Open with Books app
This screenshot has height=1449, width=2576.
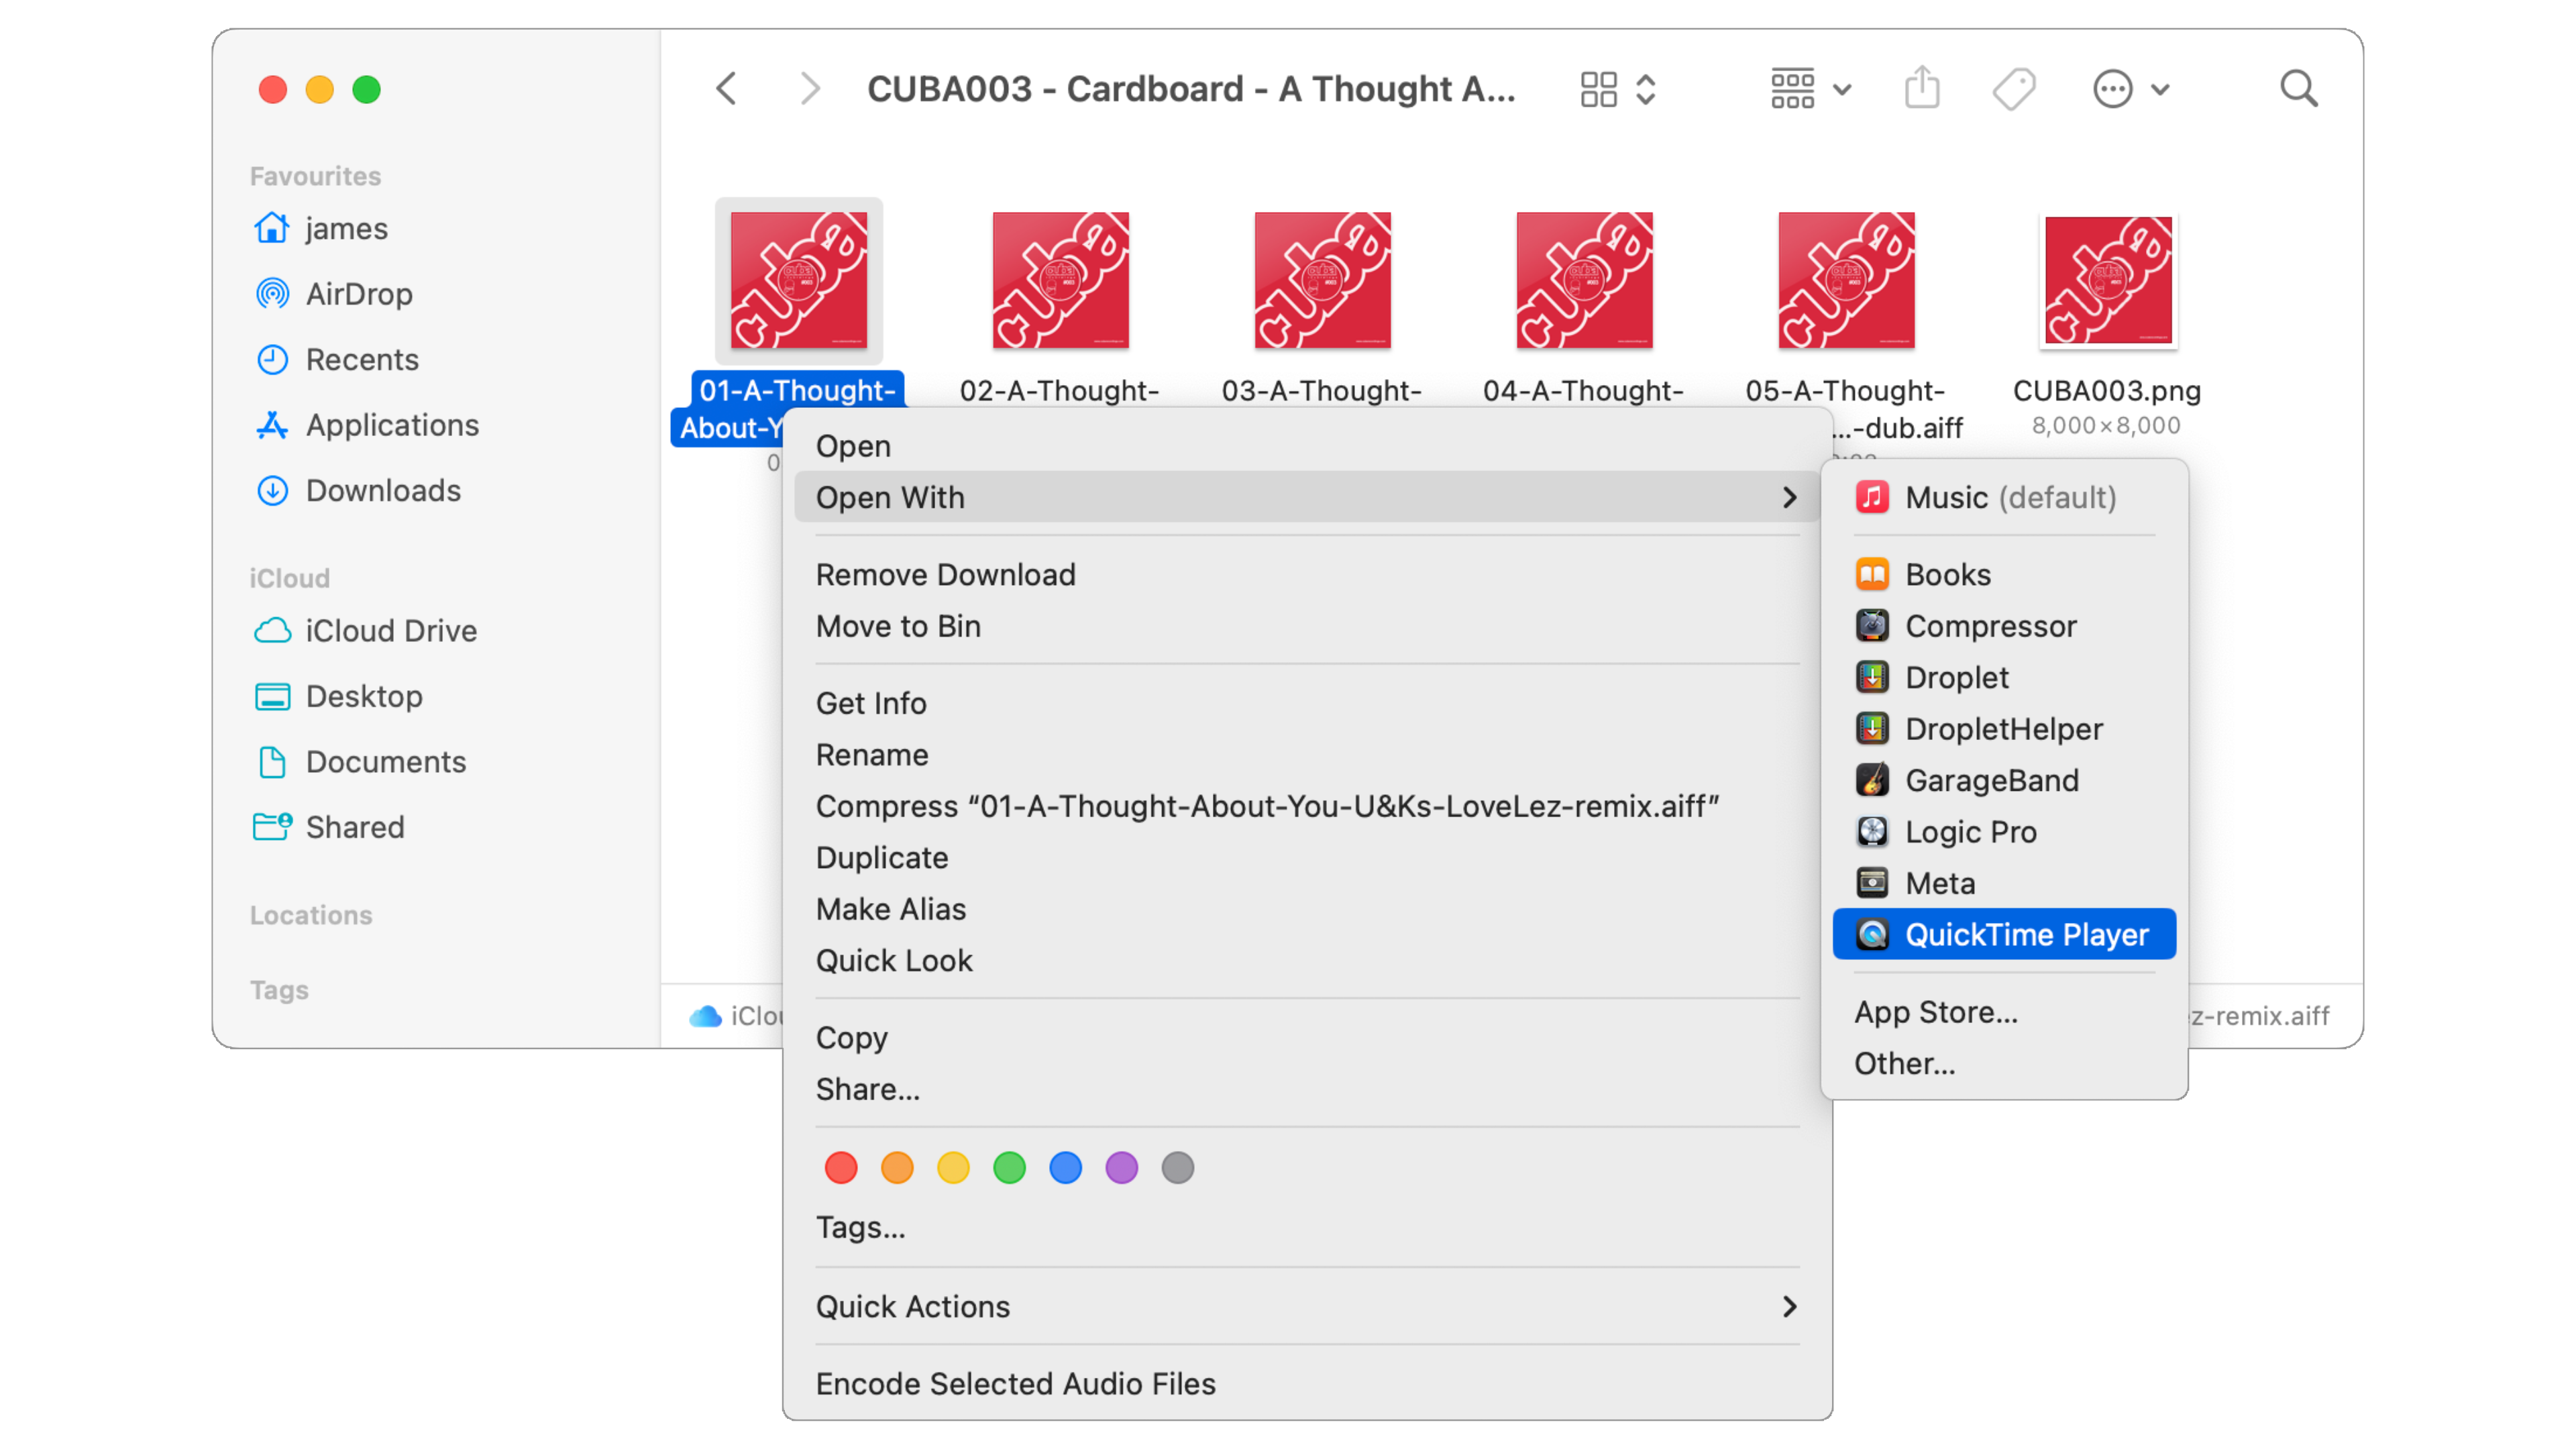point(2004,575)
